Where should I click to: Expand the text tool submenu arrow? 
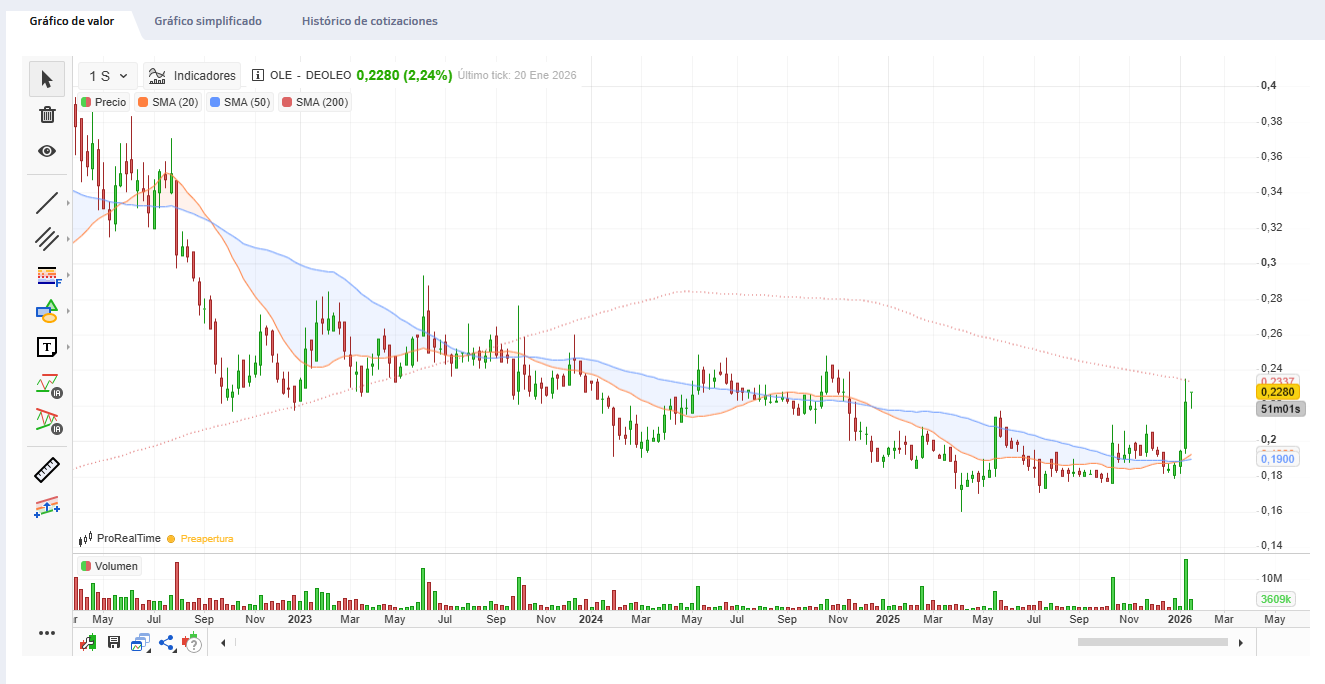pyautogui.click(x=69, y=347)
